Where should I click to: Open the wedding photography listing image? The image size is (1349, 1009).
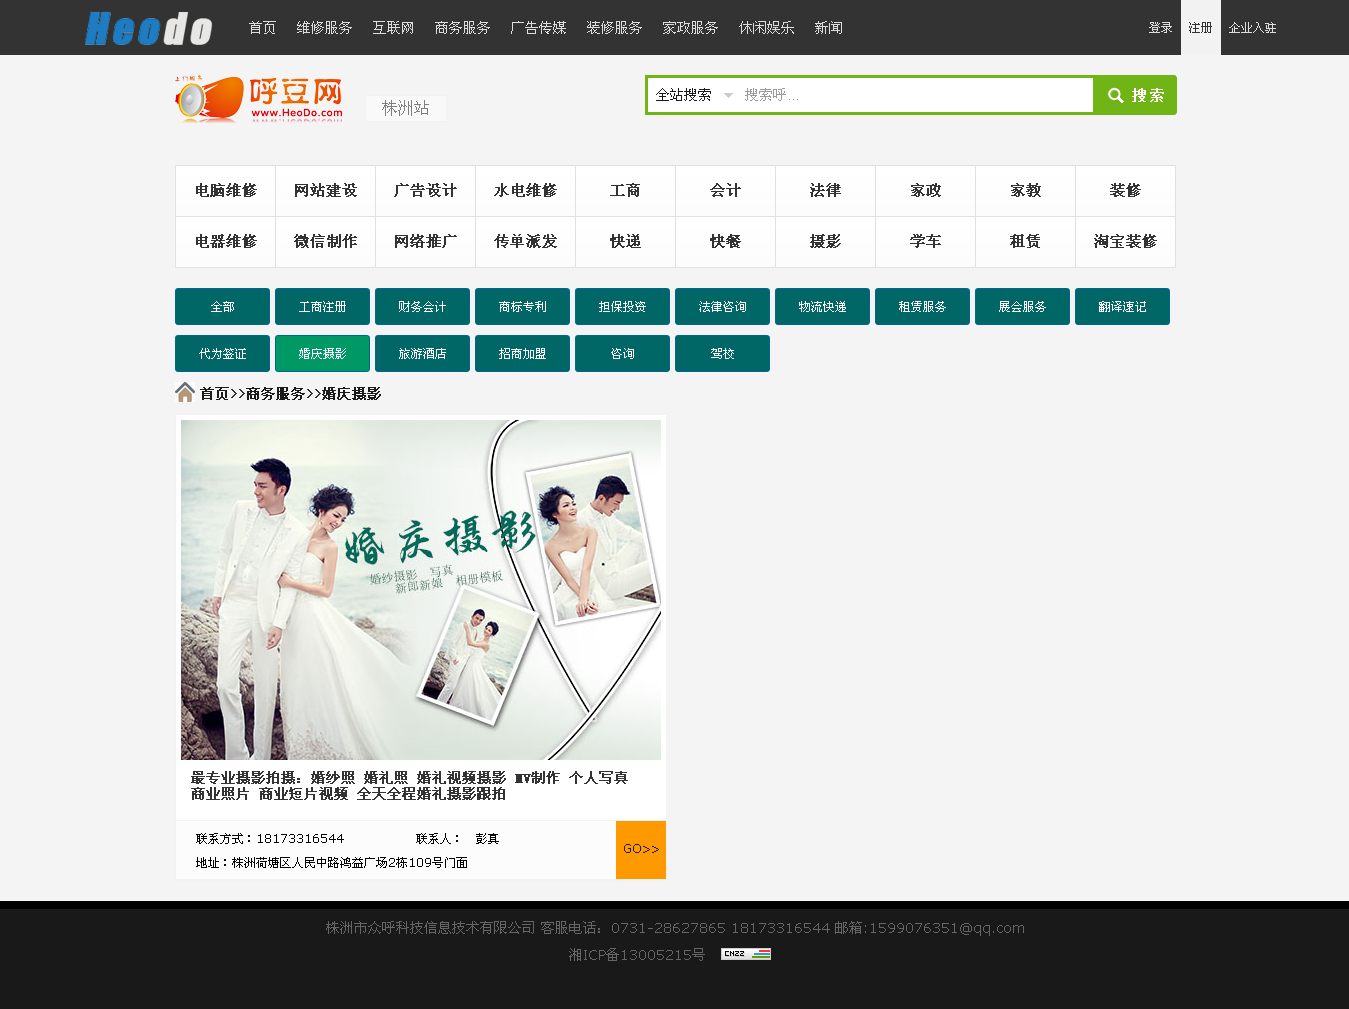420,589
